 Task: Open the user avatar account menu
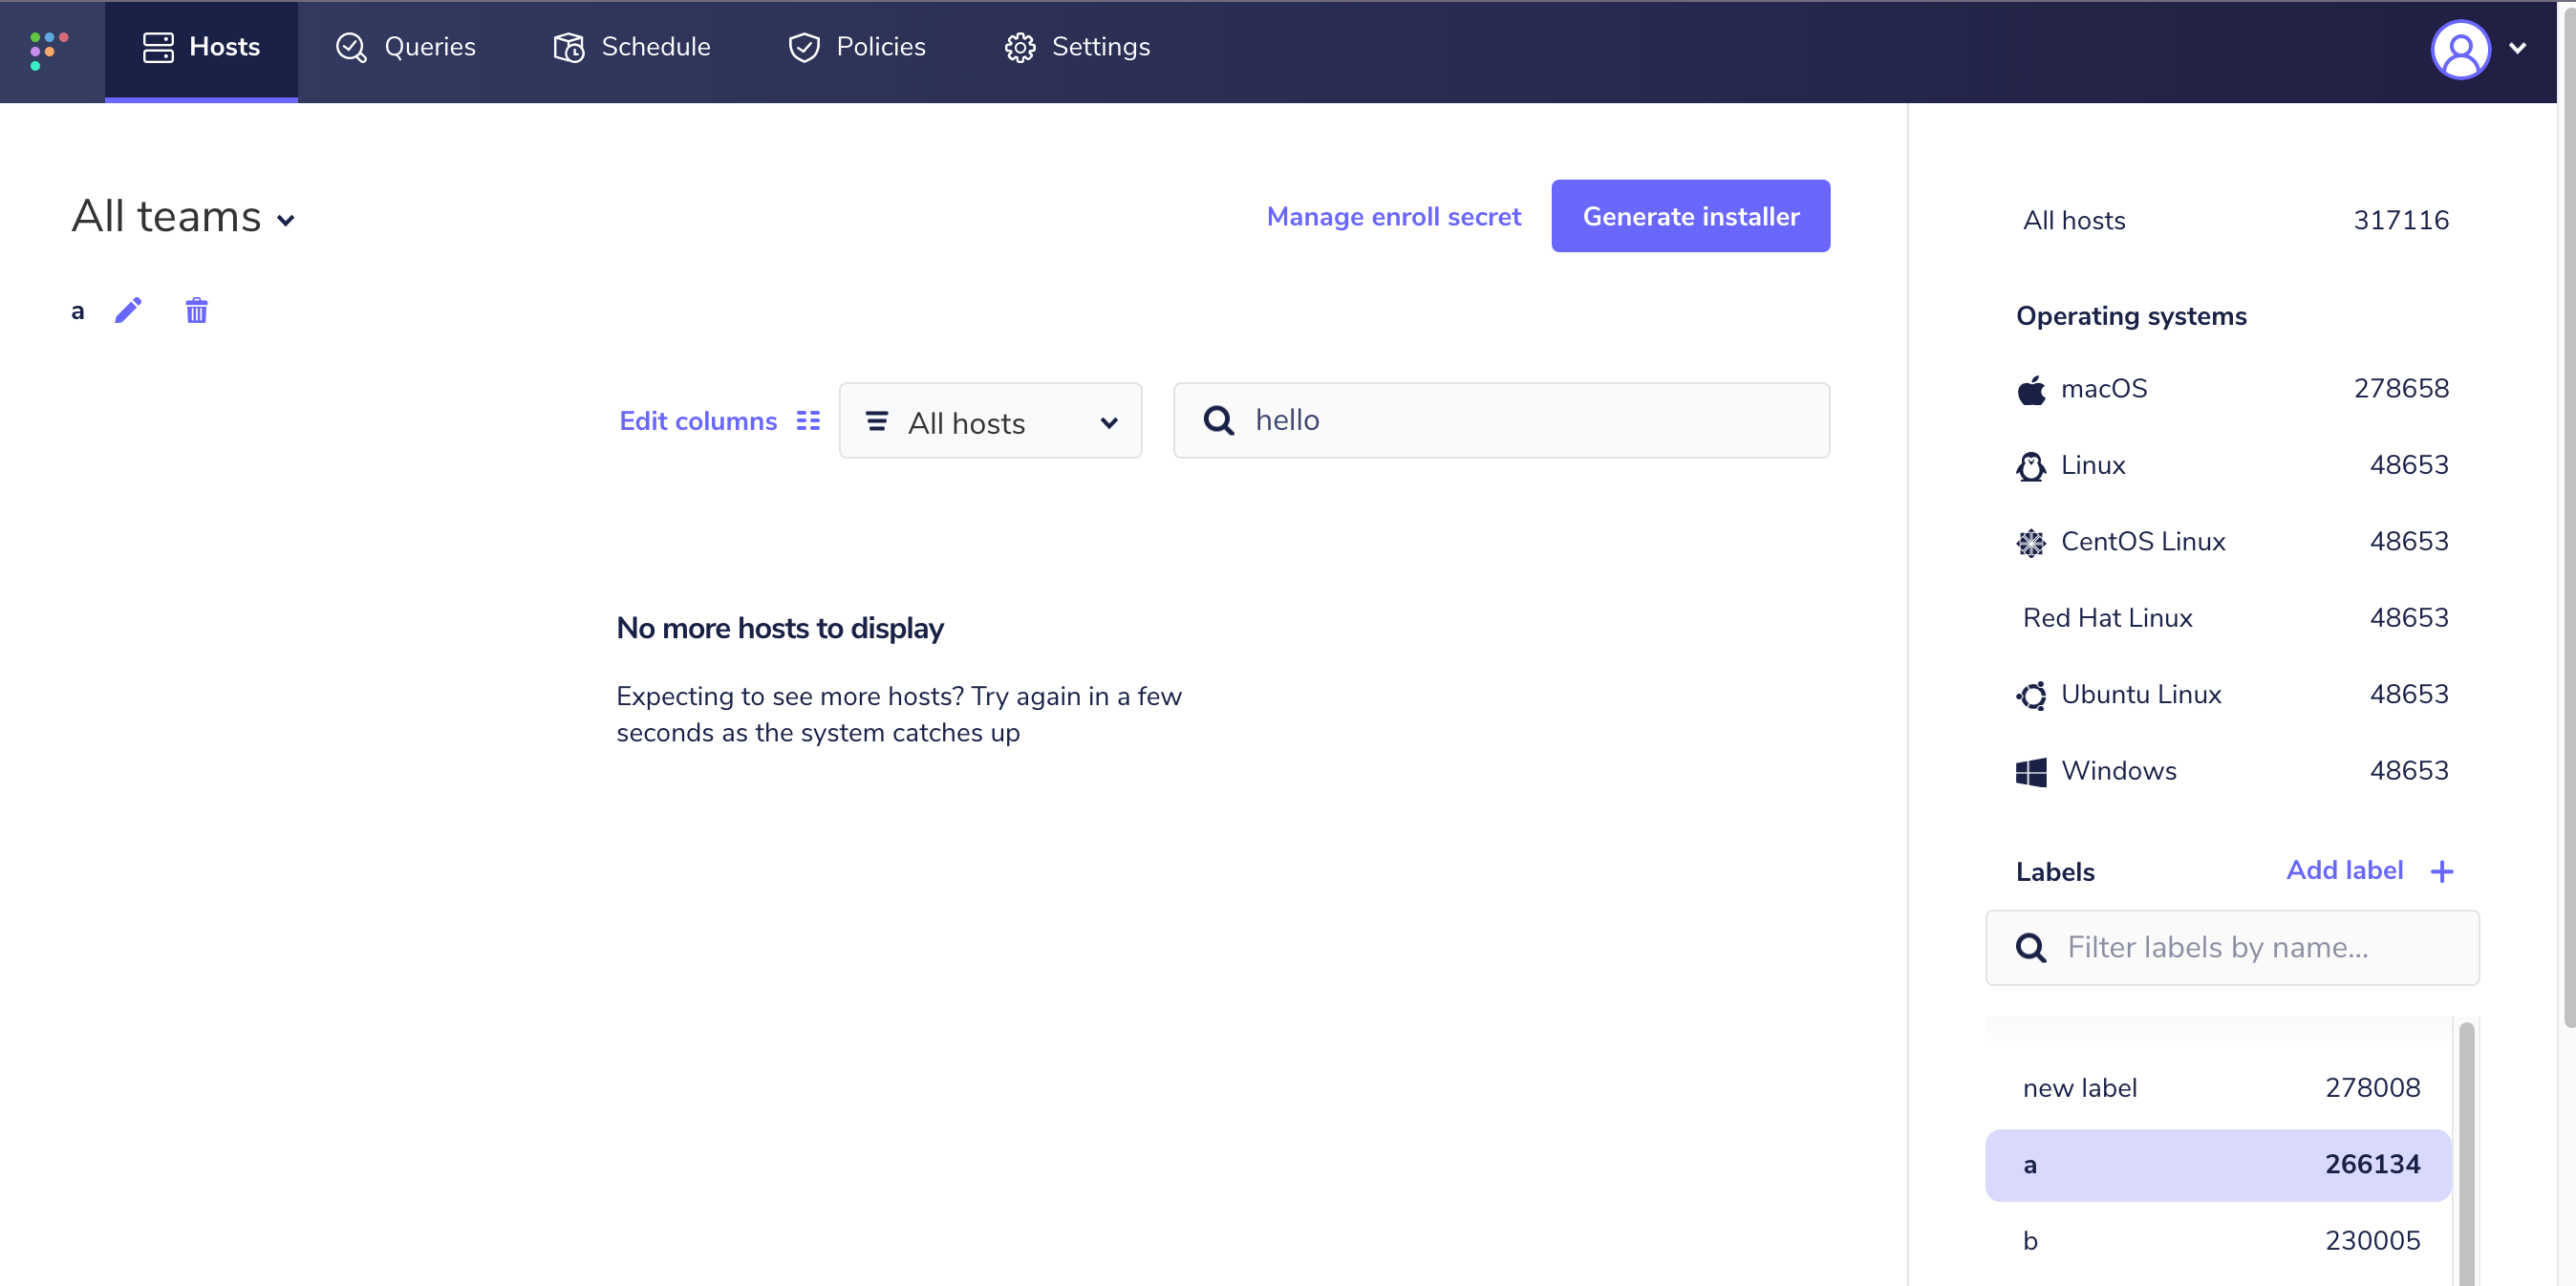tap(2462, 49)
